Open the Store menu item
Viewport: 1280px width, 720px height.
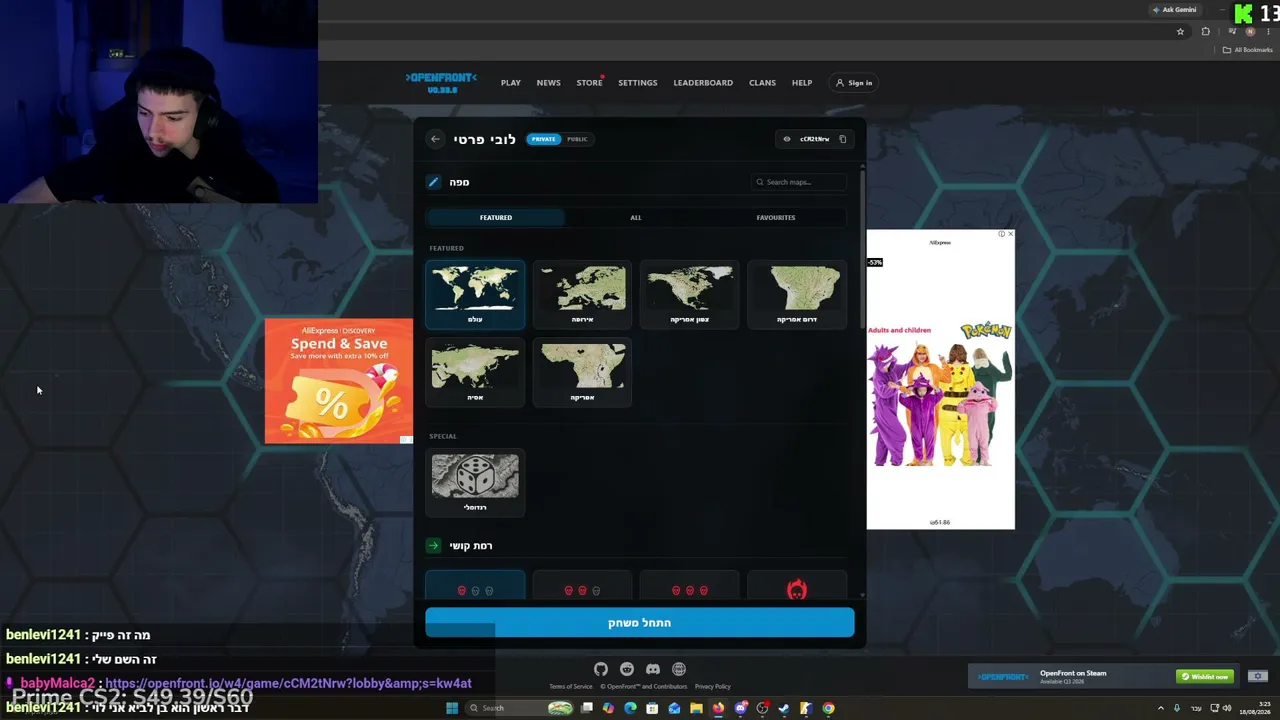point(589,83)
